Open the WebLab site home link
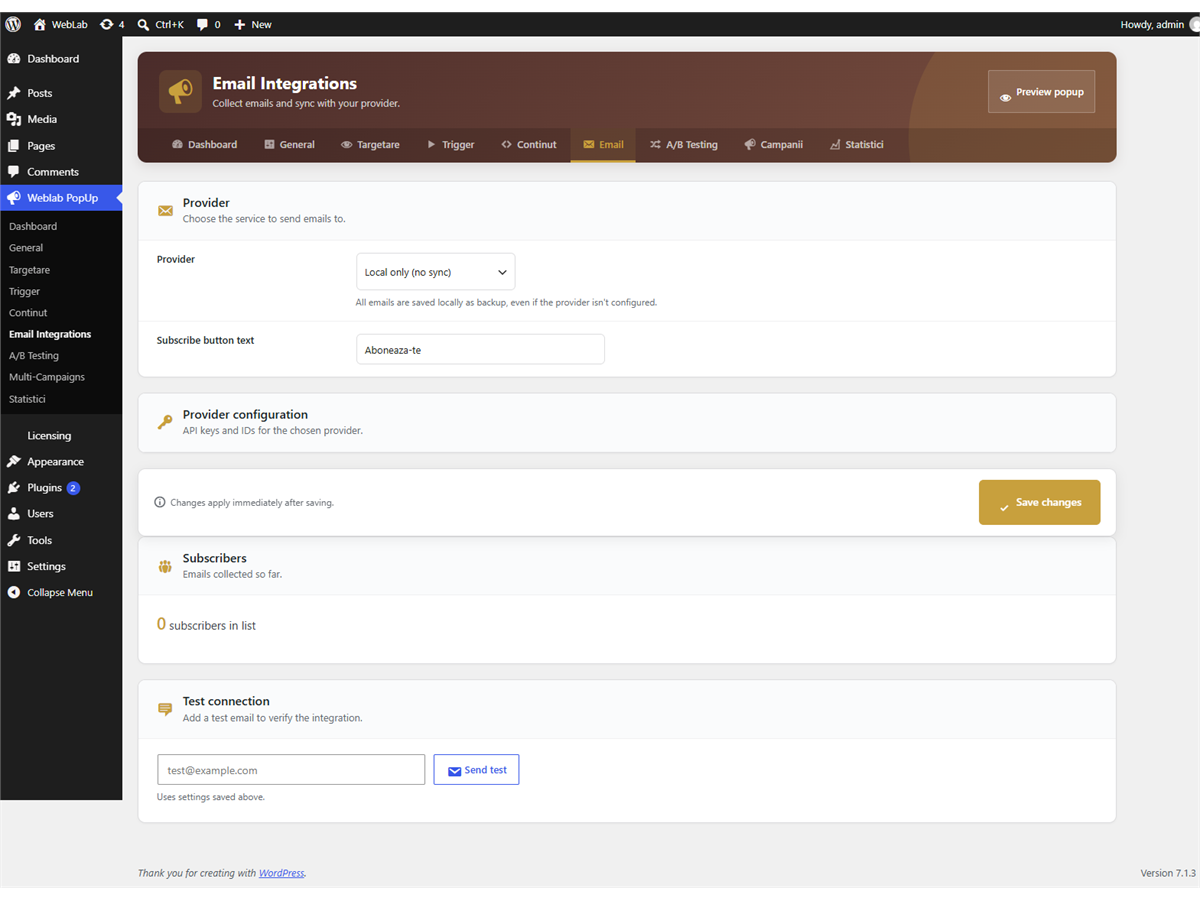Viewport: 1200px width, 900px height. coord(60,24)
